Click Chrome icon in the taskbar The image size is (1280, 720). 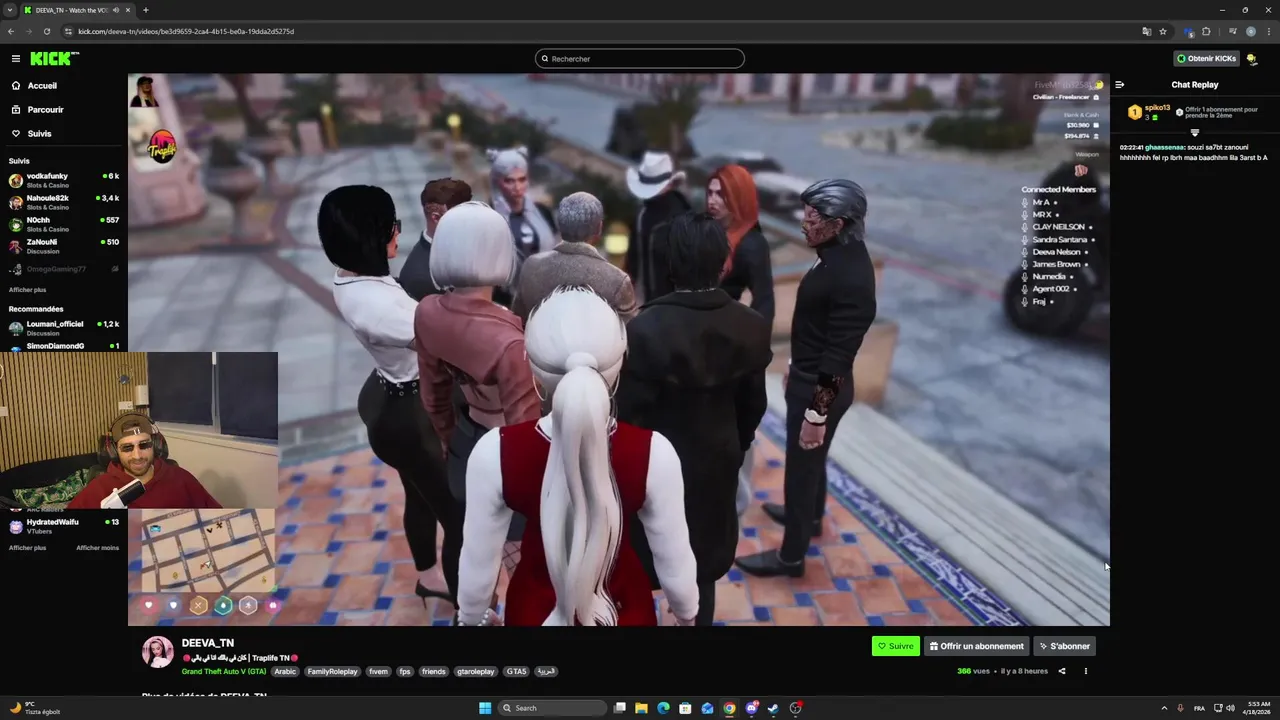[729, 708]
